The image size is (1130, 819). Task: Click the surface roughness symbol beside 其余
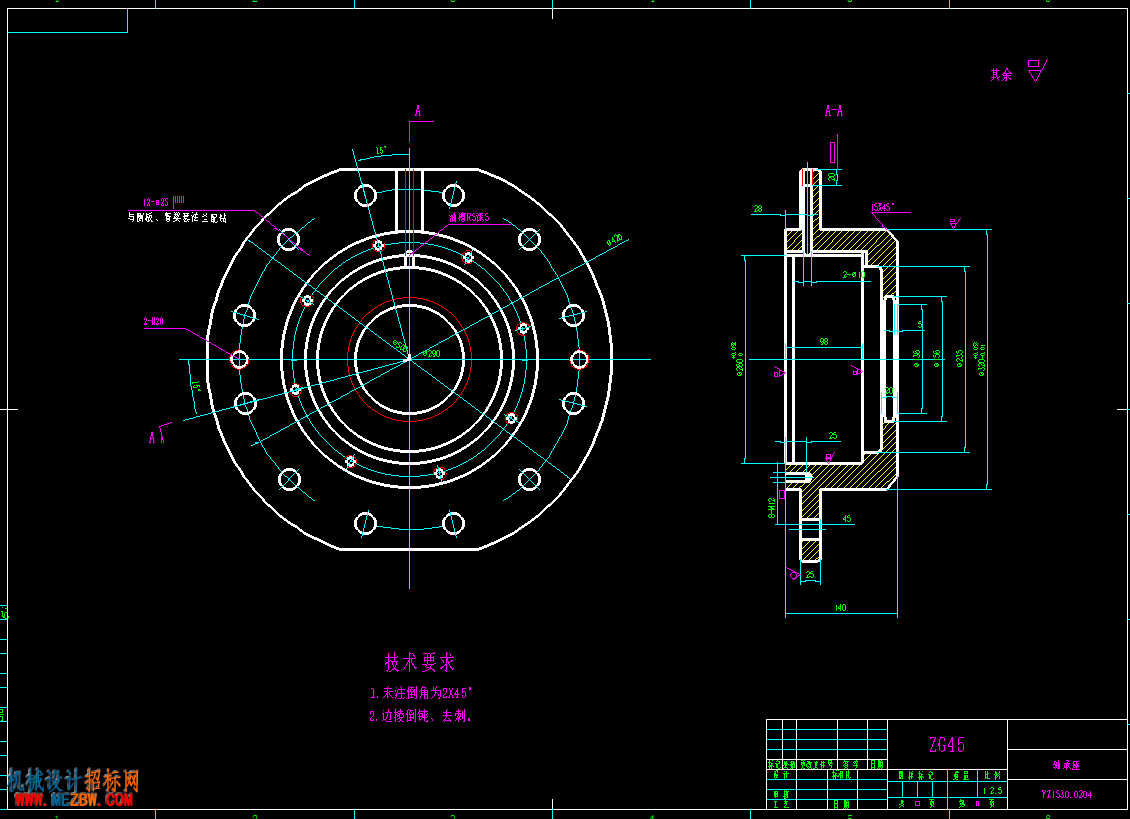(1036, 71)
